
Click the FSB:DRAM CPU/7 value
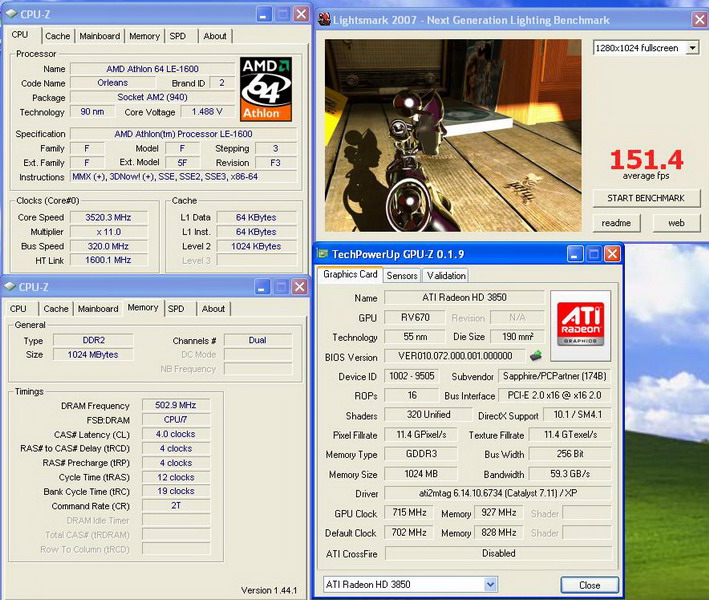point(176,420)
